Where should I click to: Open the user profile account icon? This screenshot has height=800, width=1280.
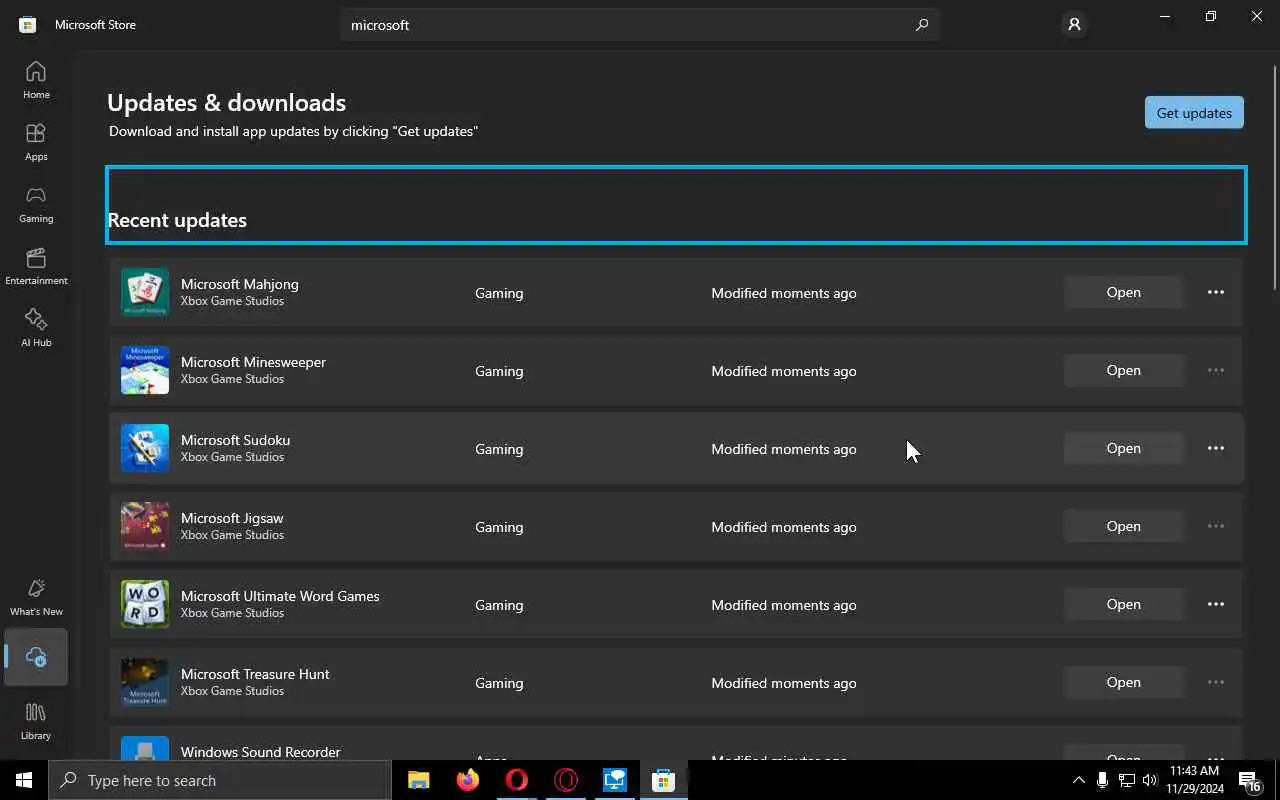1074,24
